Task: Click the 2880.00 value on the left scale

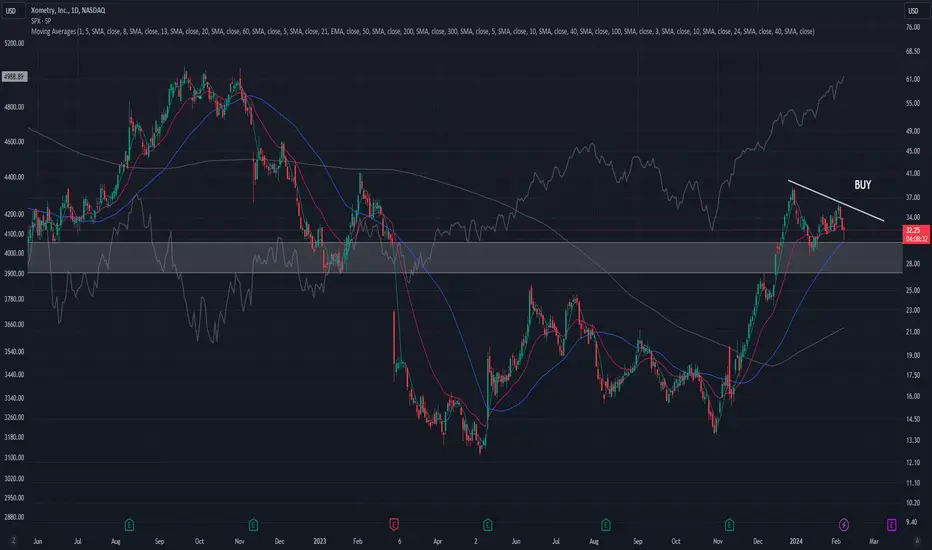Action: point(14,517)
